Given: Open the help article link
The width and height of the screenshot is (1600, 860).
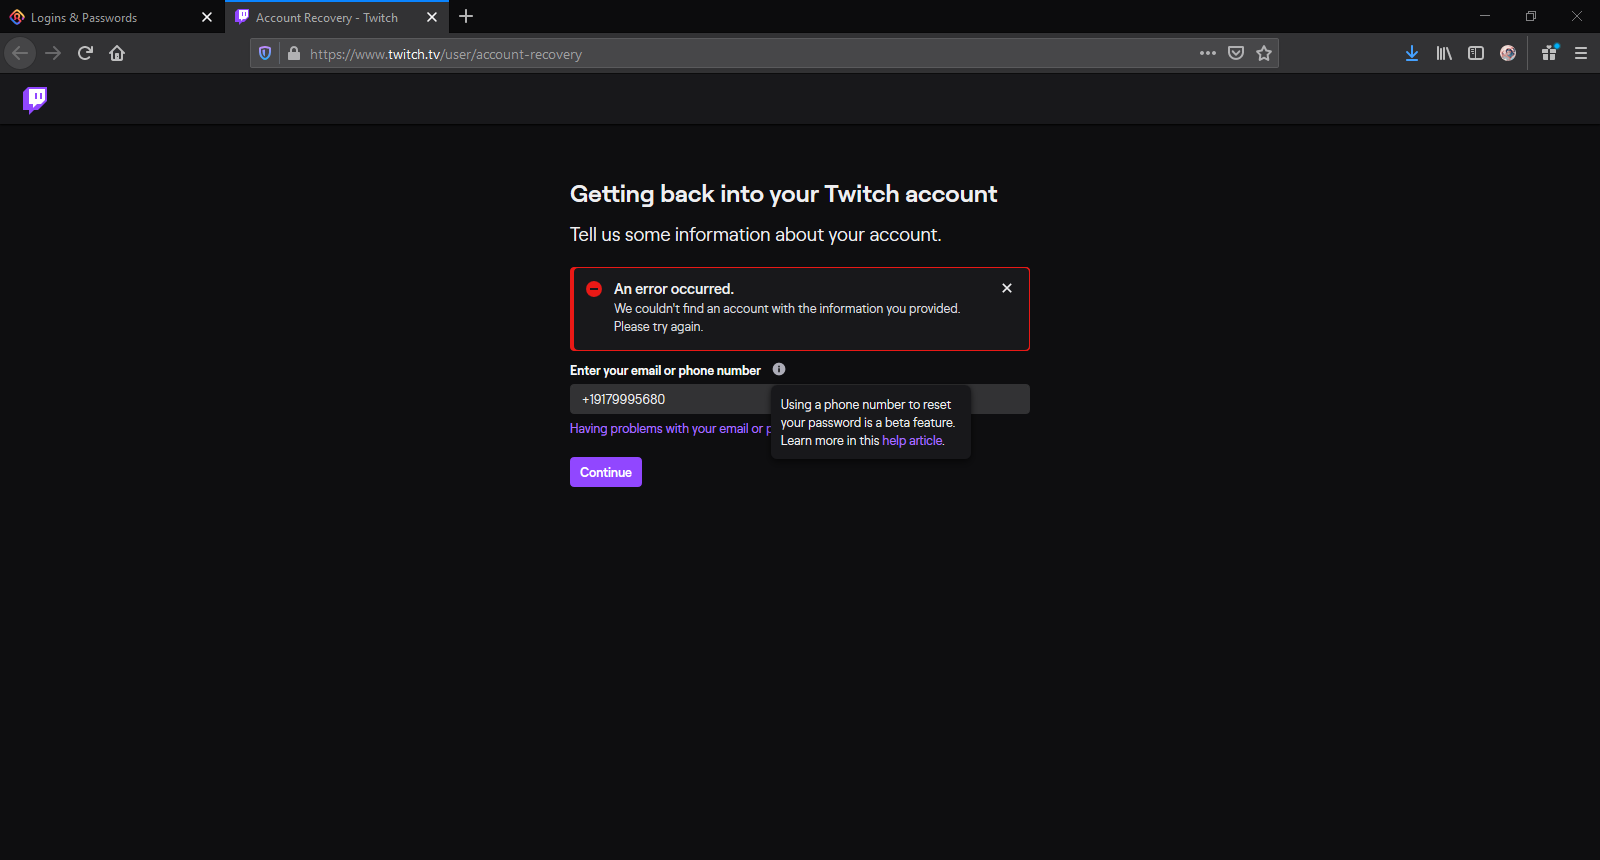Looking at the screenshot, I should point(911,441).
